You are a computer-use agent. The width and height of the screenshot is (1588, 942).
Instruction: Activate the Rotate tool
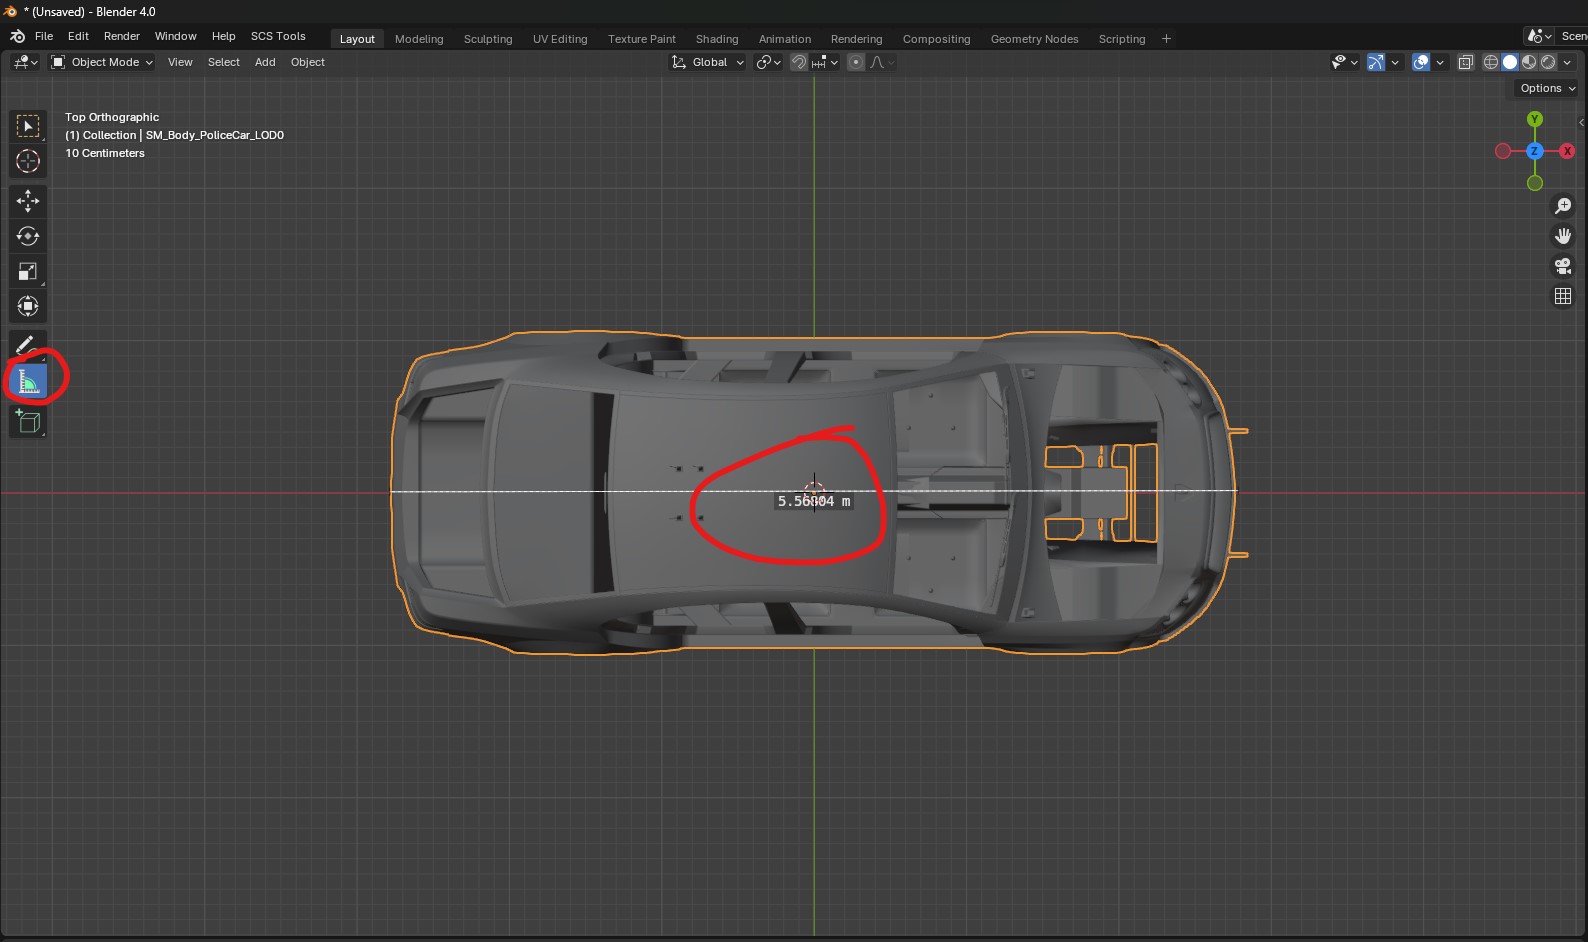pyautogui.click(x=28, y=236)
